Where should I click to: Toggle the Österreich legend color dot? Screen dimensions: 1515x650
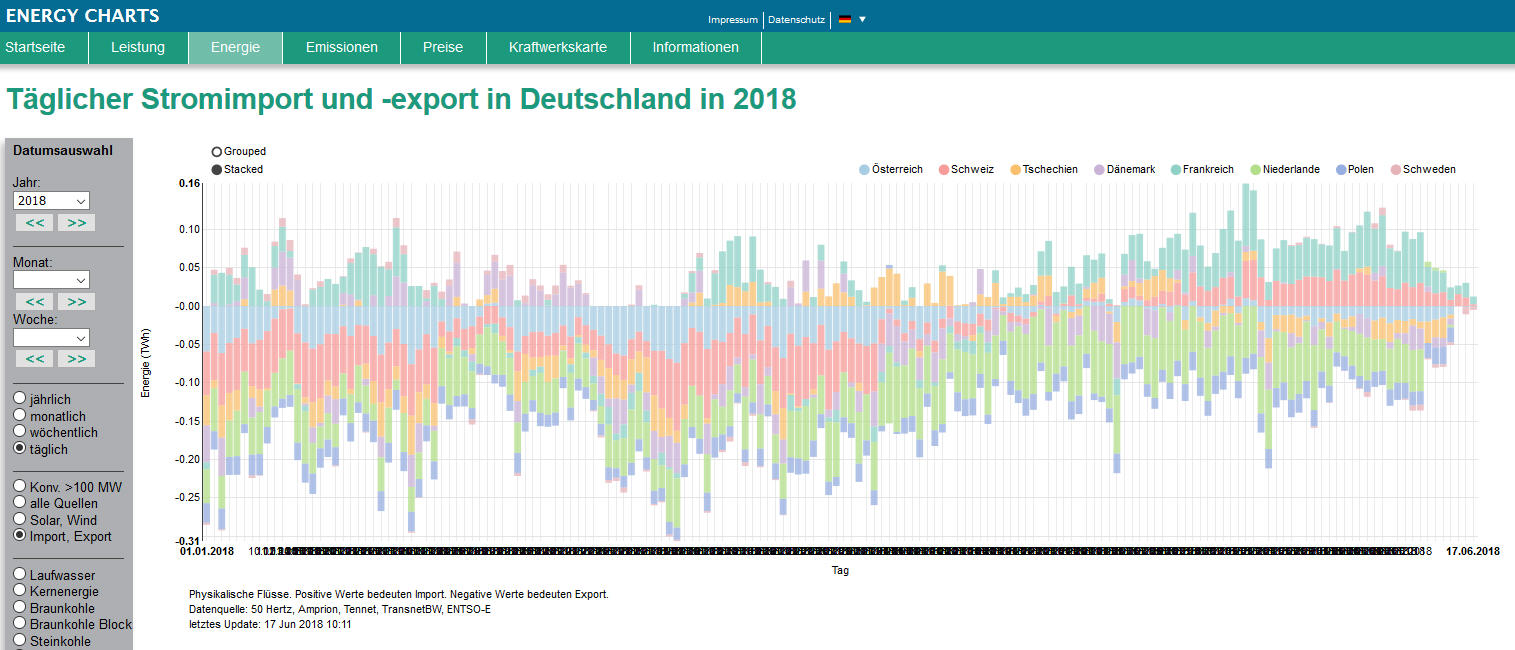[865, 170]
